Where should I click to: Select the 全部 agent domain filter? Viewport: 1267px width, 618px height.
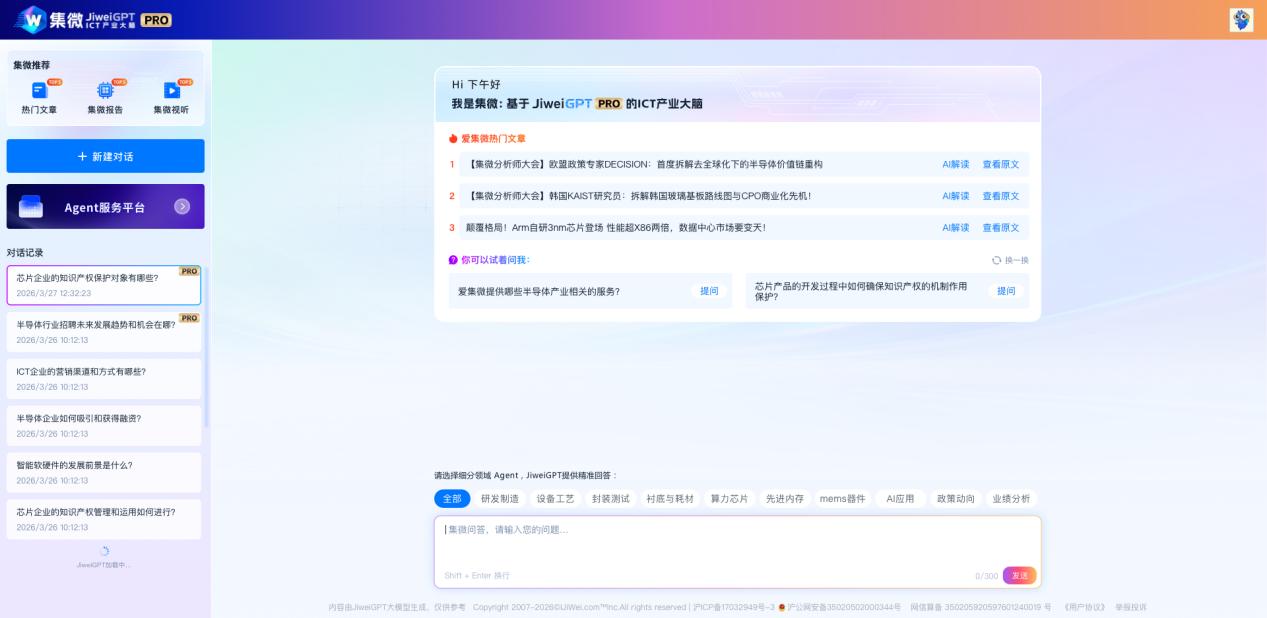point(451,498)
